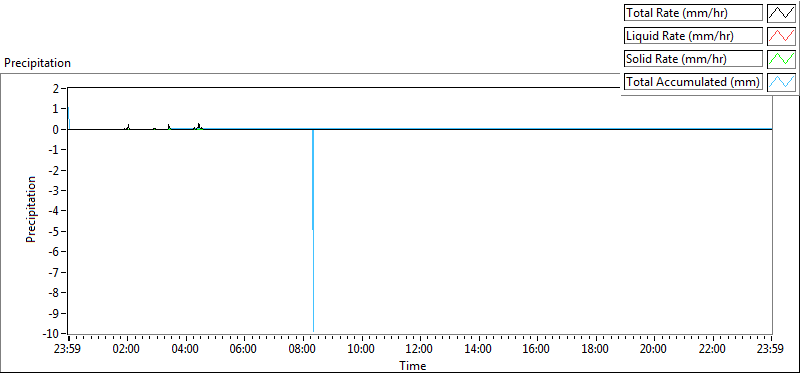Screen dimensions: 800x373
Task: Click the rate peak near 04:30
Action: coord(198,126)
